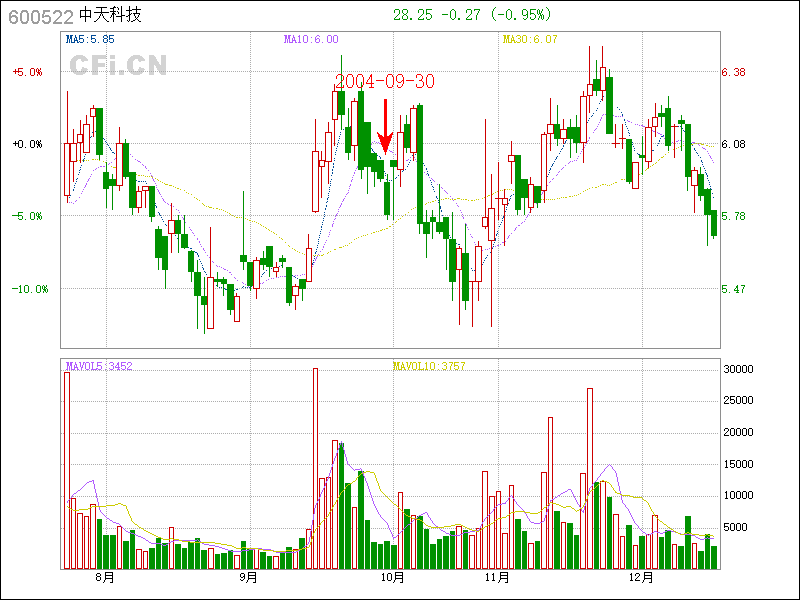
Task: Click the price quote 28.25 -0.27 (-0.95%)
Action: tap(472, 15)
